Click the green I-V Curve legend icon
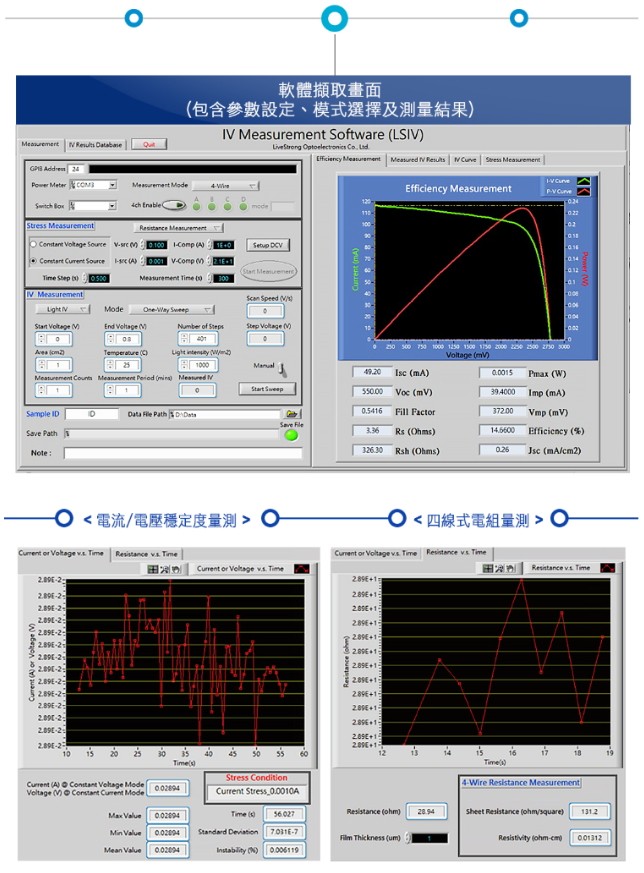Image resolution: width=644 pixels, height=873 pixels. (x=583, y=181)
